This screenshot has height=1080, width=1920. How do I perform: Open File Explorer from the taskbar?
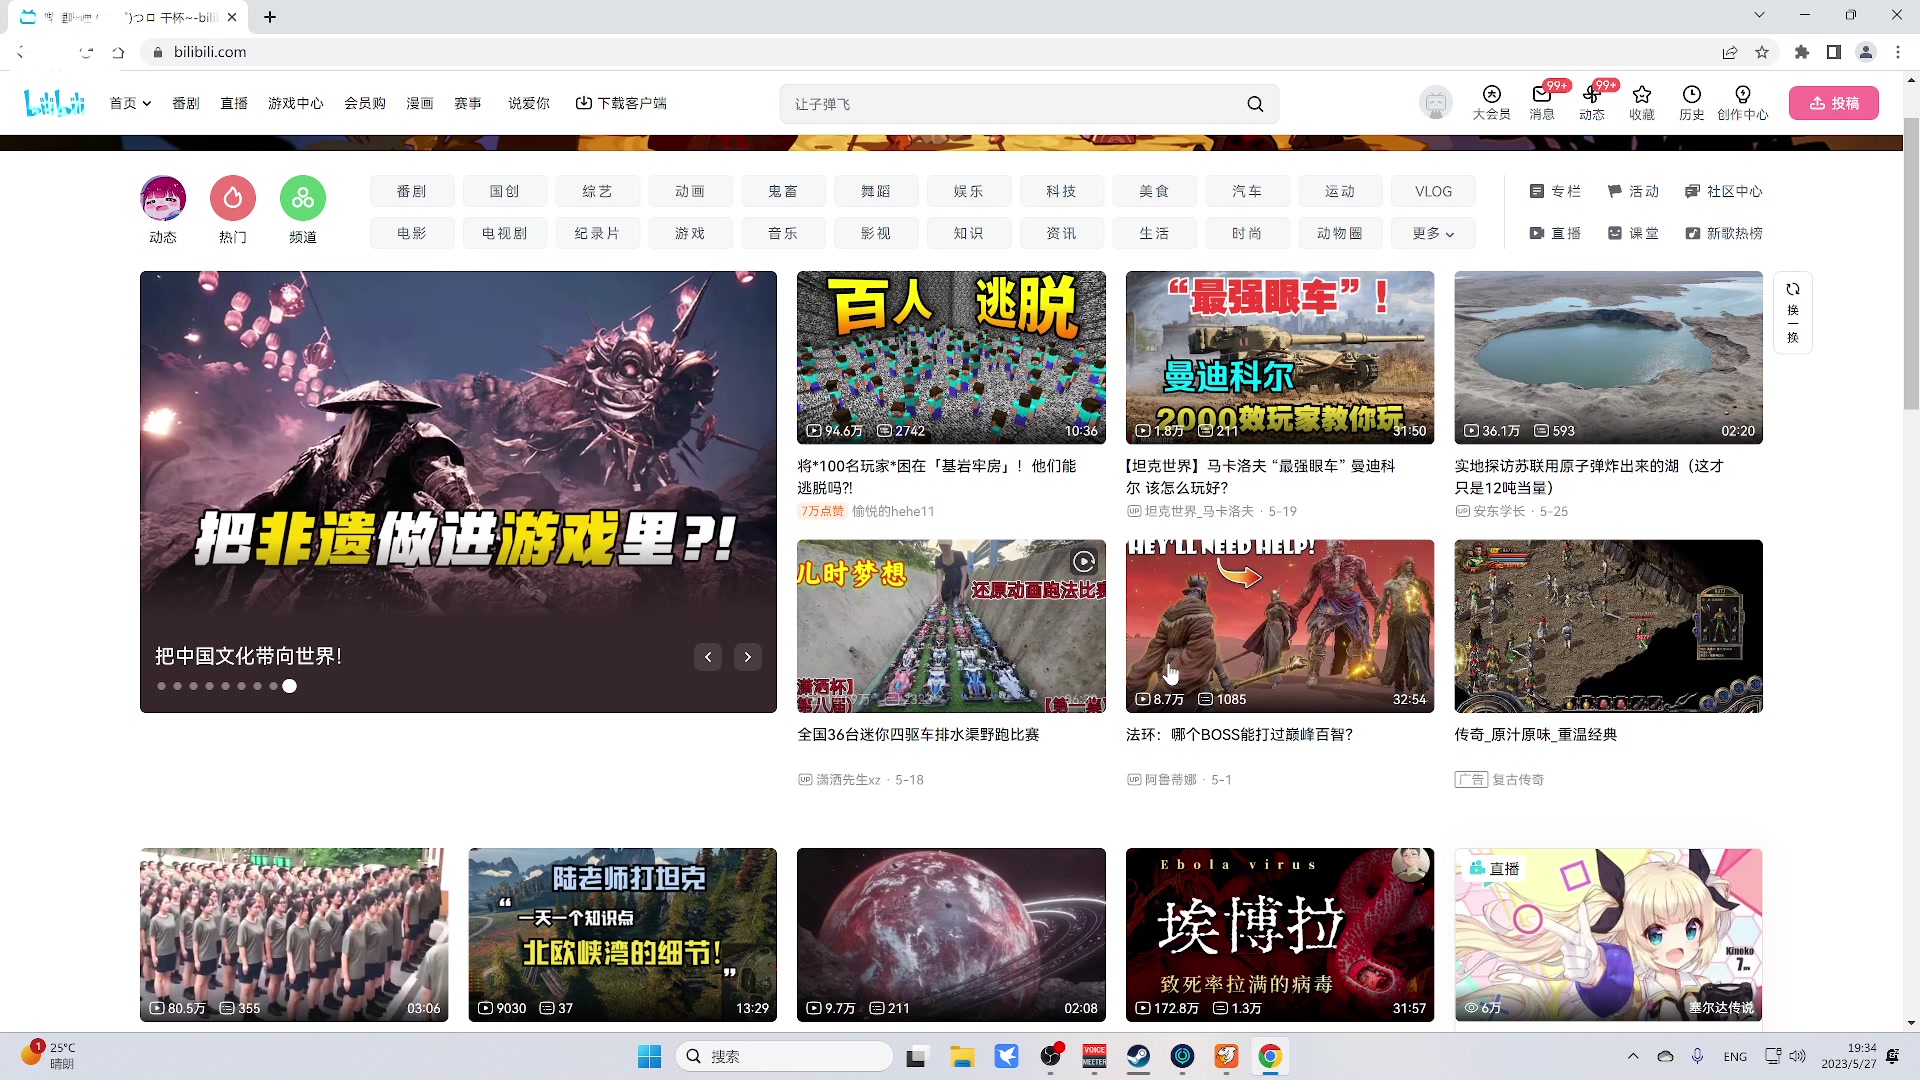click(x=962, y=1056)
